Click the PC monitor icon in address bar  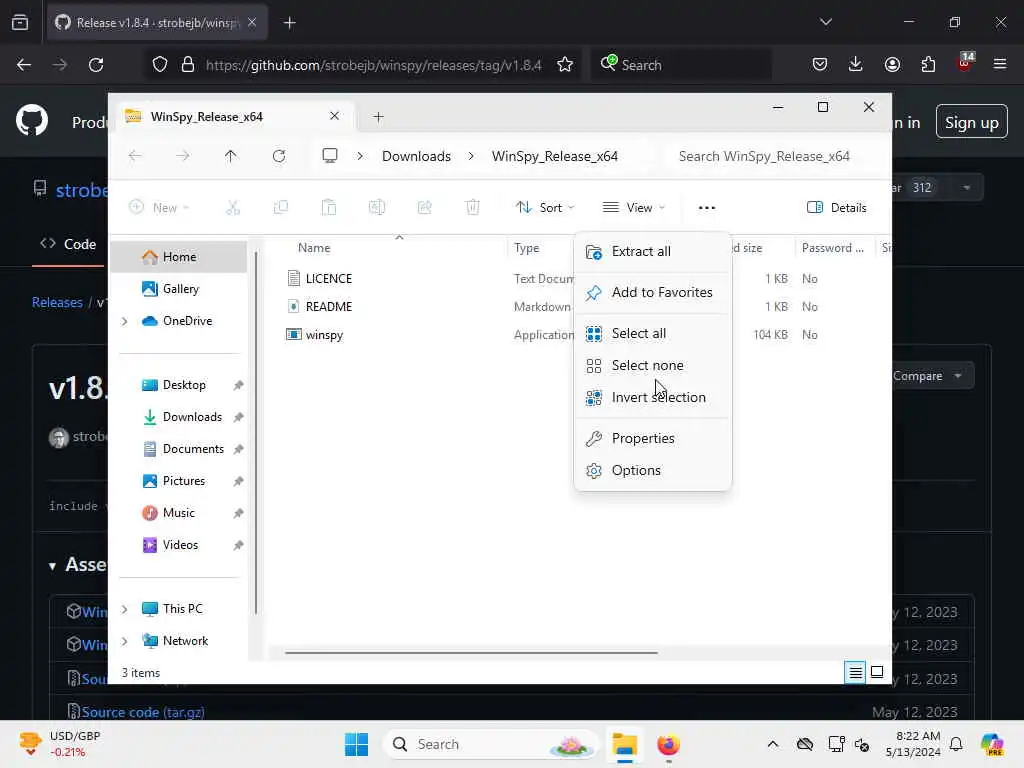point(330,156)
